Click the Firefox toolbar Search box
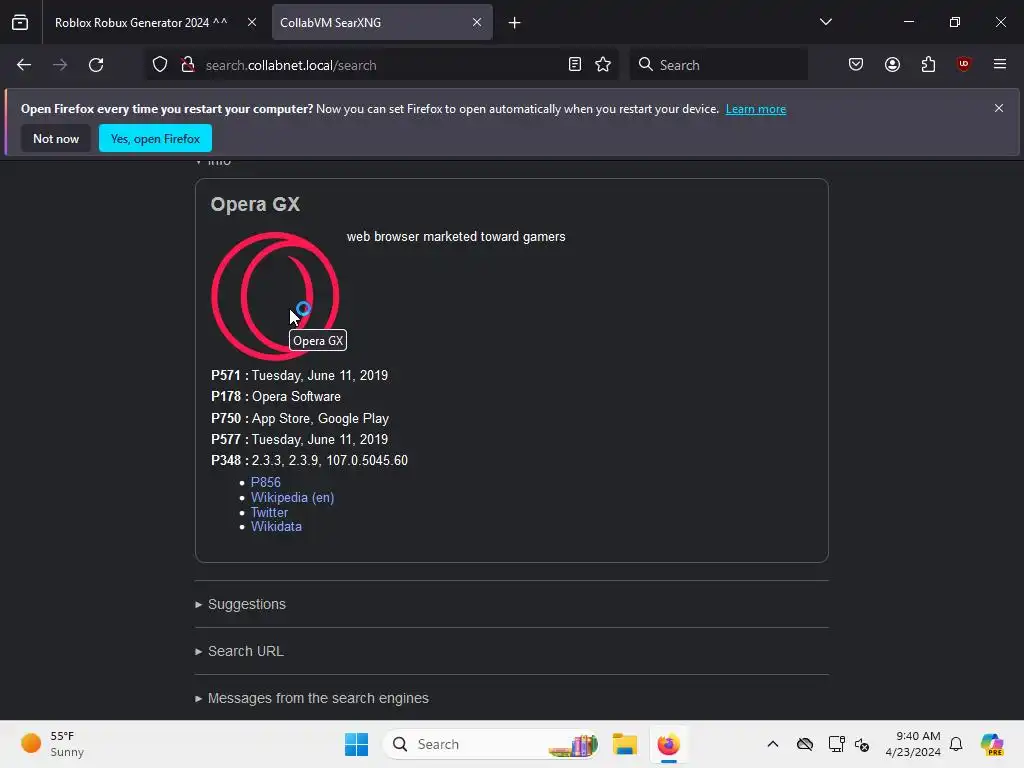Image resolution: width=1024 pixels, height=768 pixels. click(718, 65)
